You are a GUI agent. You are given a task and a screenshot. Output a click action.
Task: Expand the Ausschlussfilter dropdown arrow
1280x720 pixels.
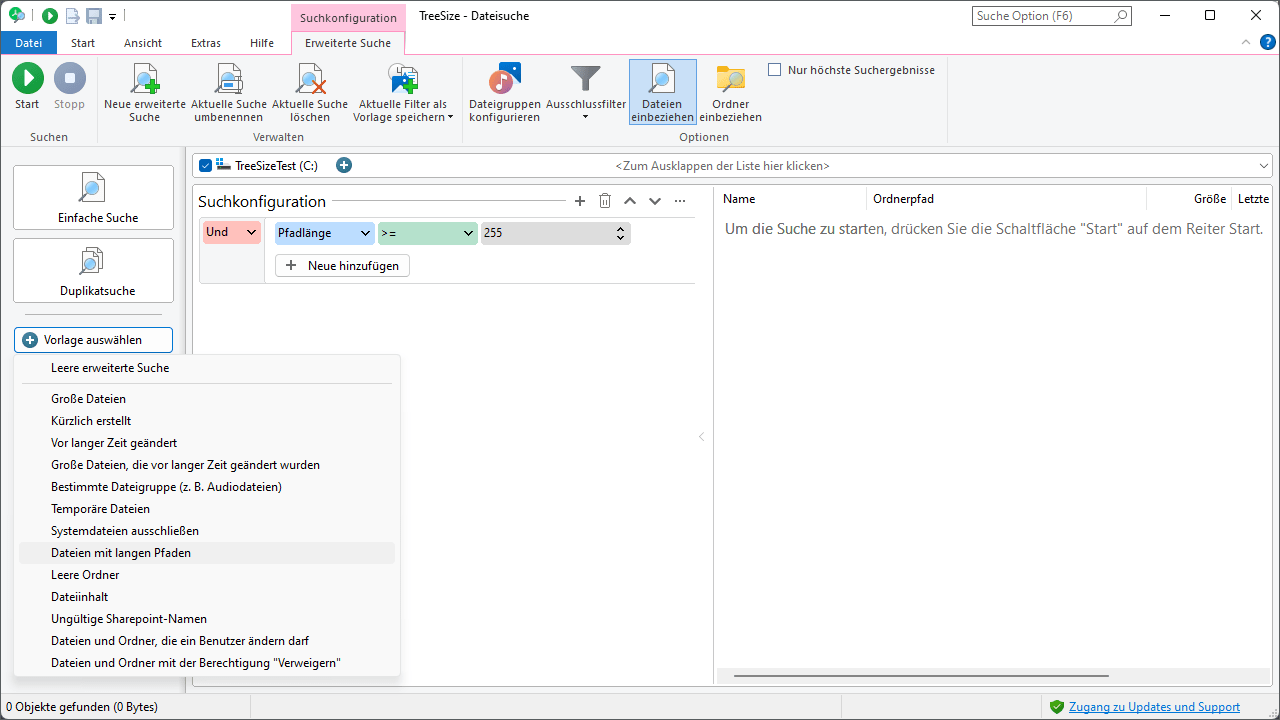click(x=585, y=117)
